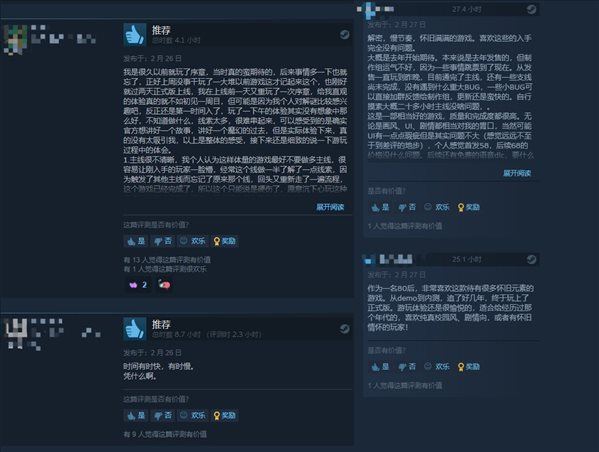This screenshot has width=599, height=452.
Task: Click the thumbs-up recommend icon on first review
Action: tap(134, 35)
